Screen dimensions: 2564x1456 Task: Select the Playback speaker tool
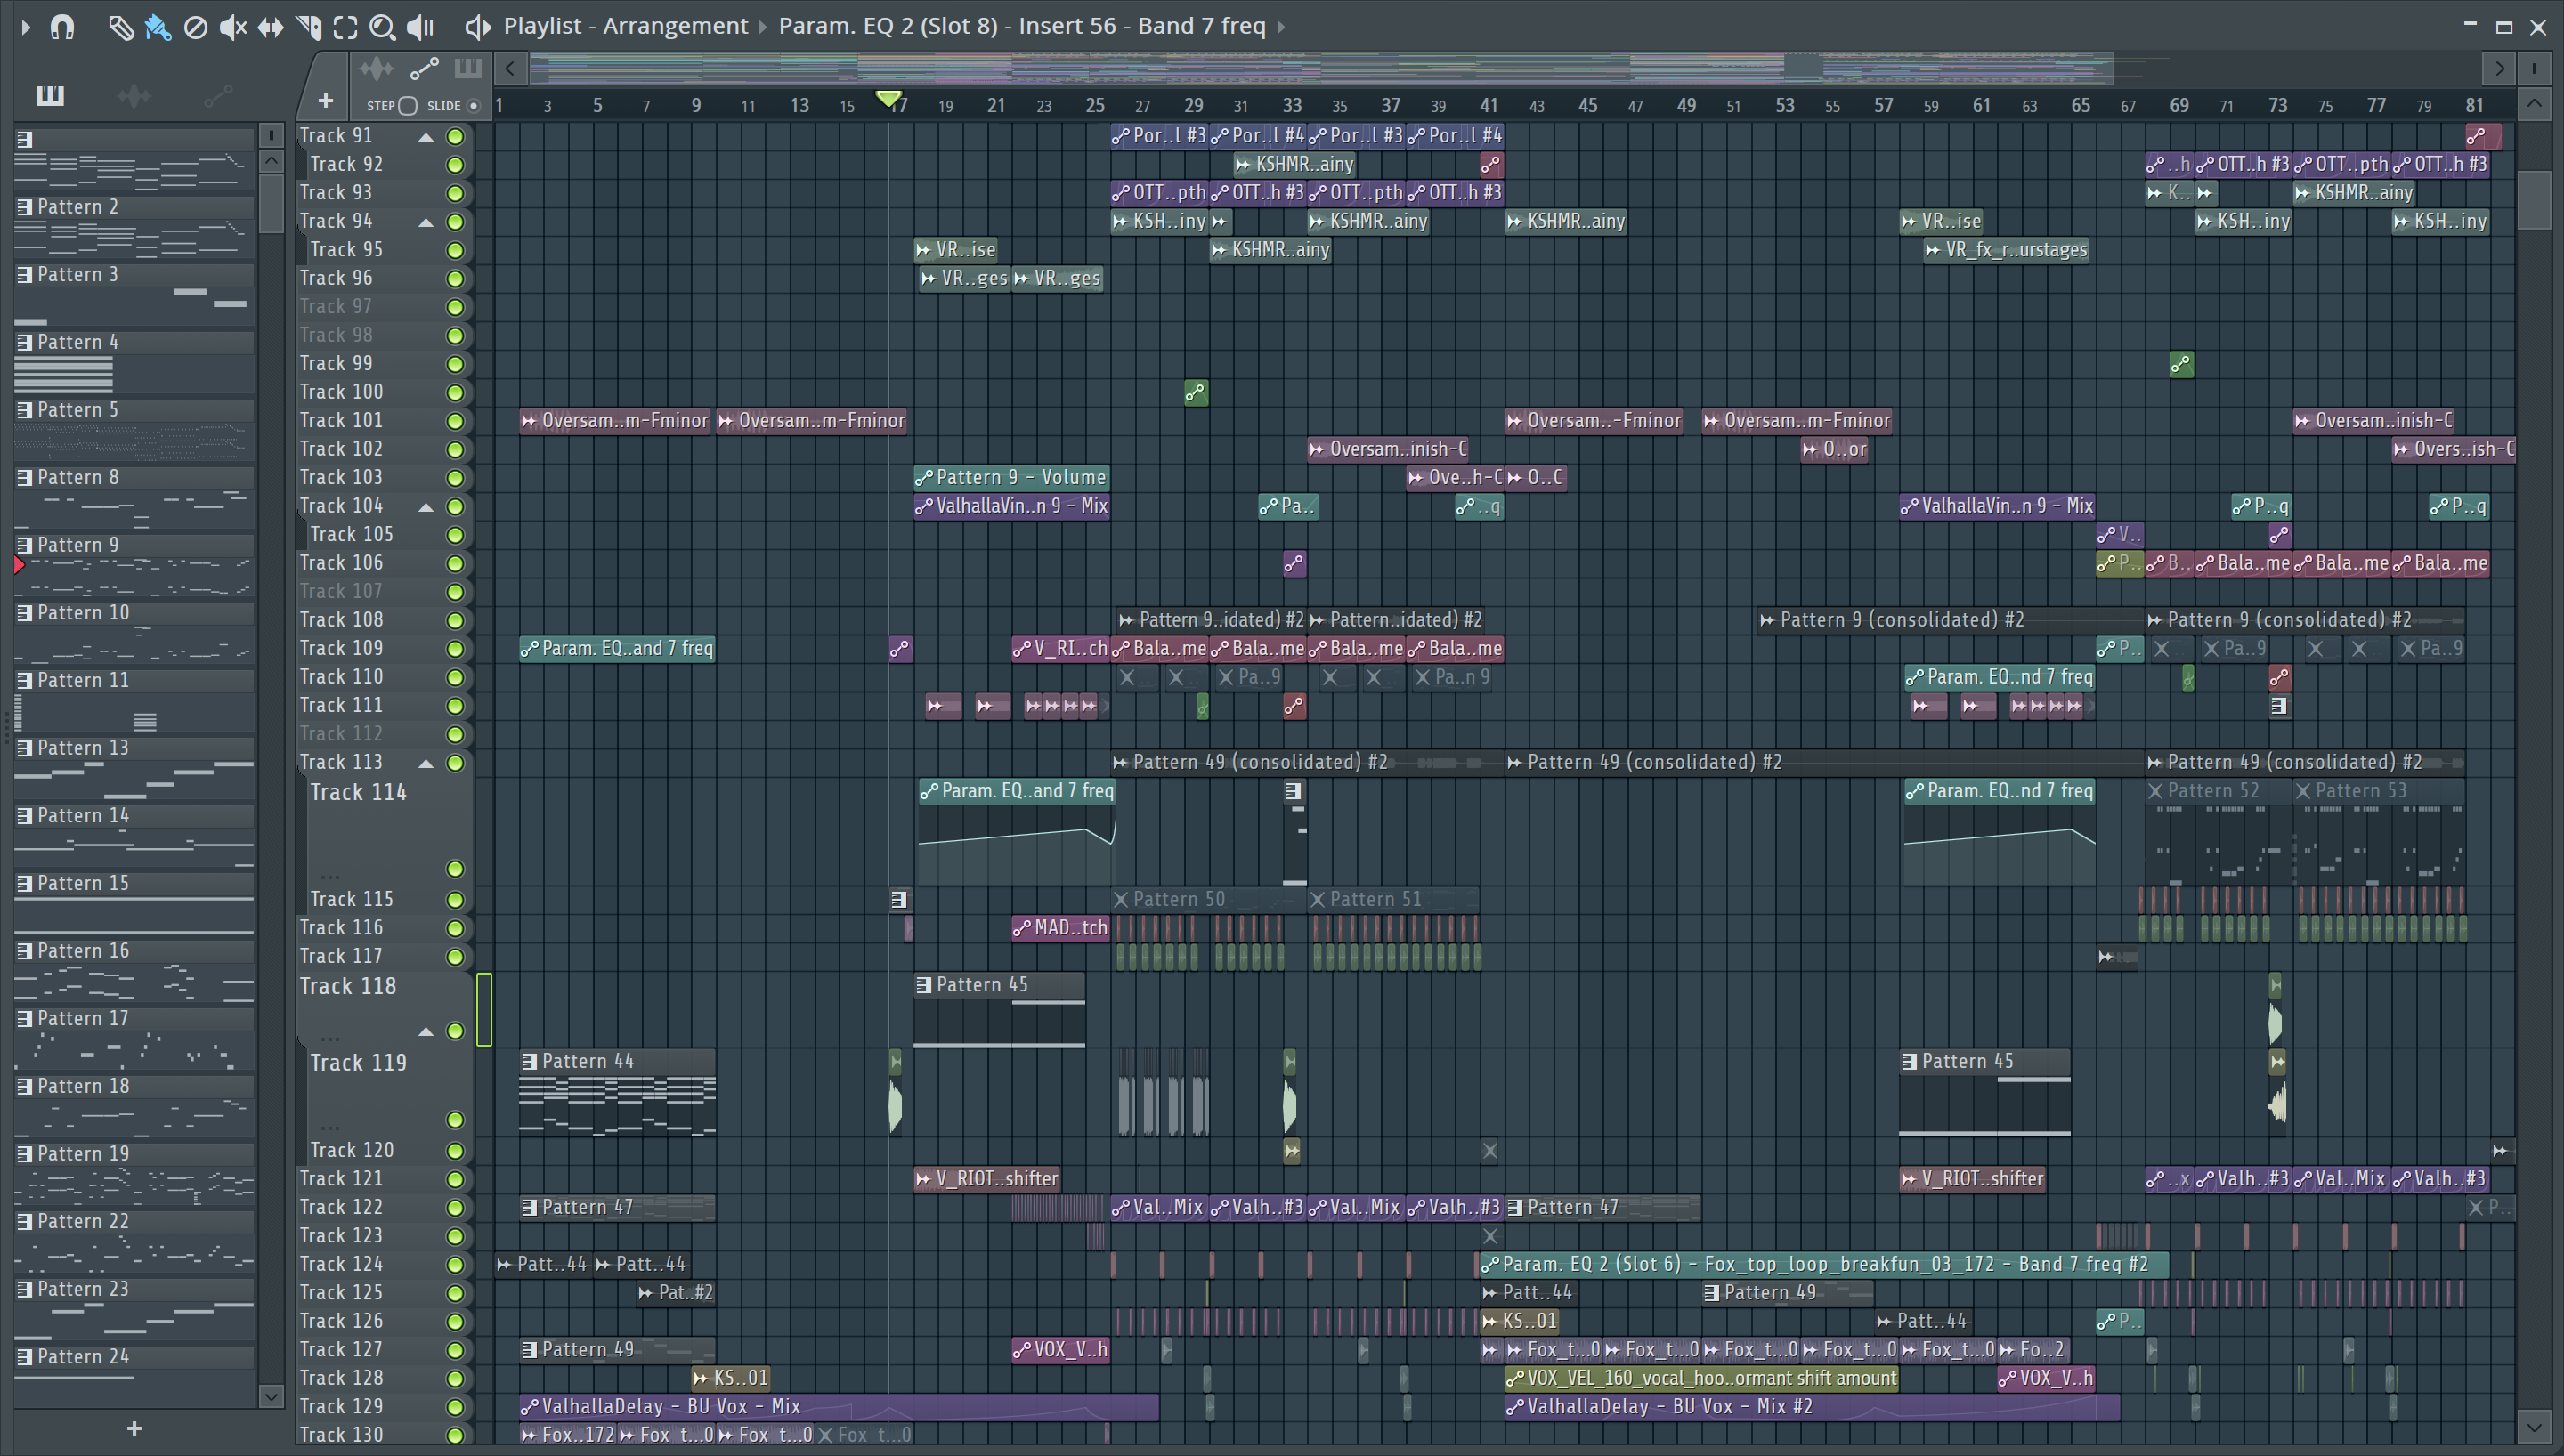(x=420, y=27)
